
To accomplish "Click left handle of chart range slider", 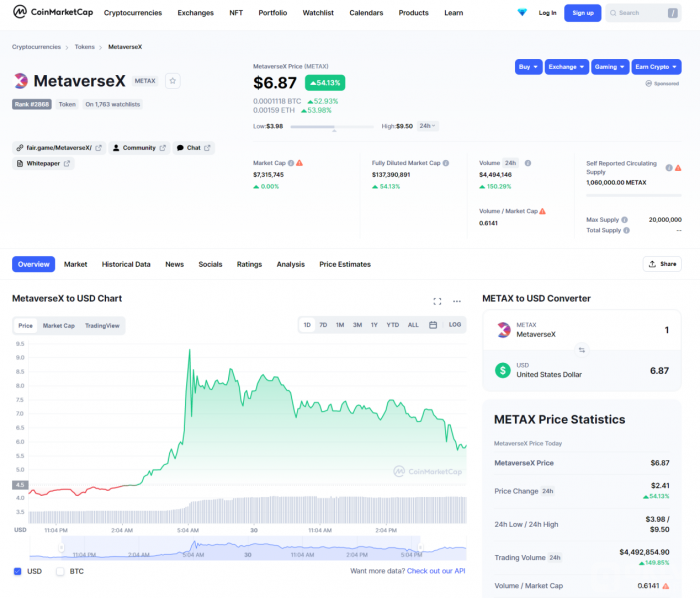I will [x=61, y=548].
